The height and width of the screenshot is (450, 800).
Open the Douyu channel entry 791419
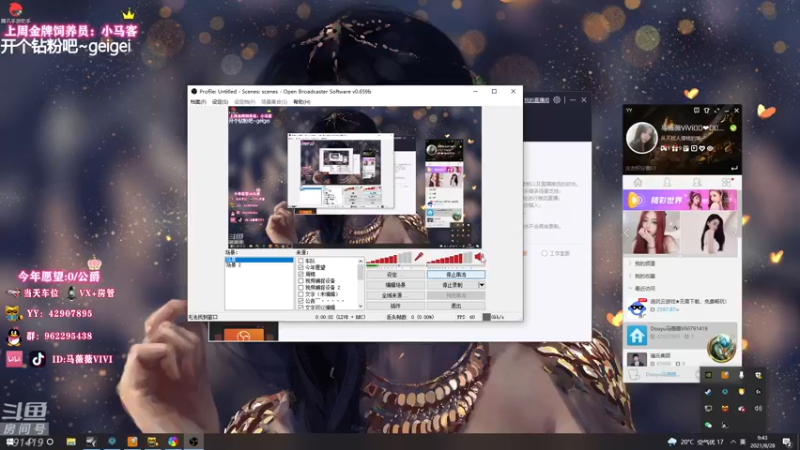(x=682, y=335)
